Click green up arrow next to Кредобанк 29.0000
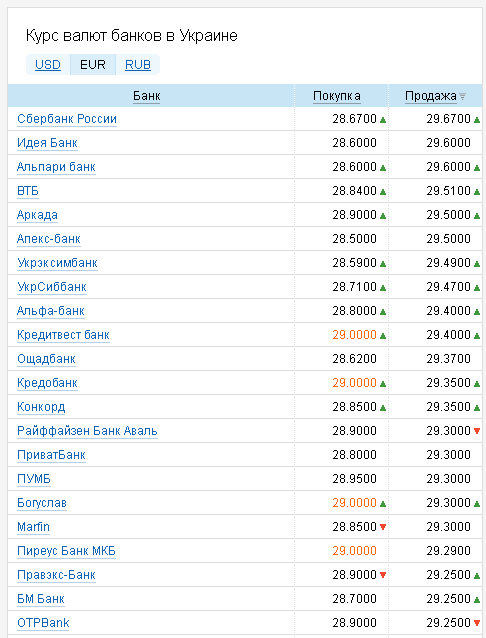486x638 pixels. point(383,383)
